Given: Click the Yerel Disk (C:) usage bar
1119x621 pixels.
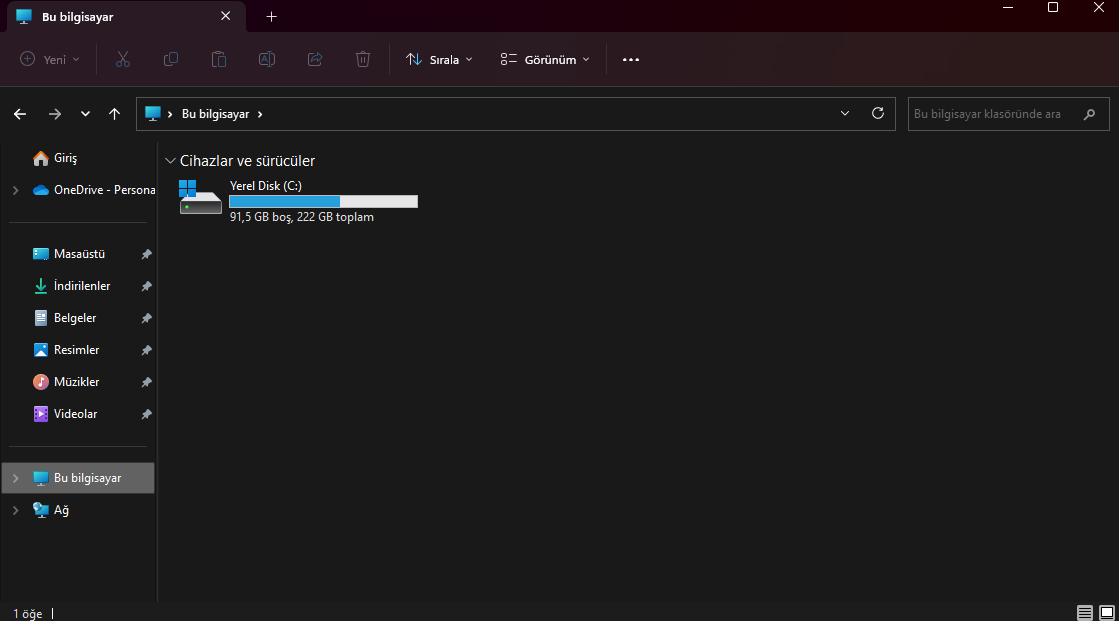Looking at the screenshot, I should (323, 201).
